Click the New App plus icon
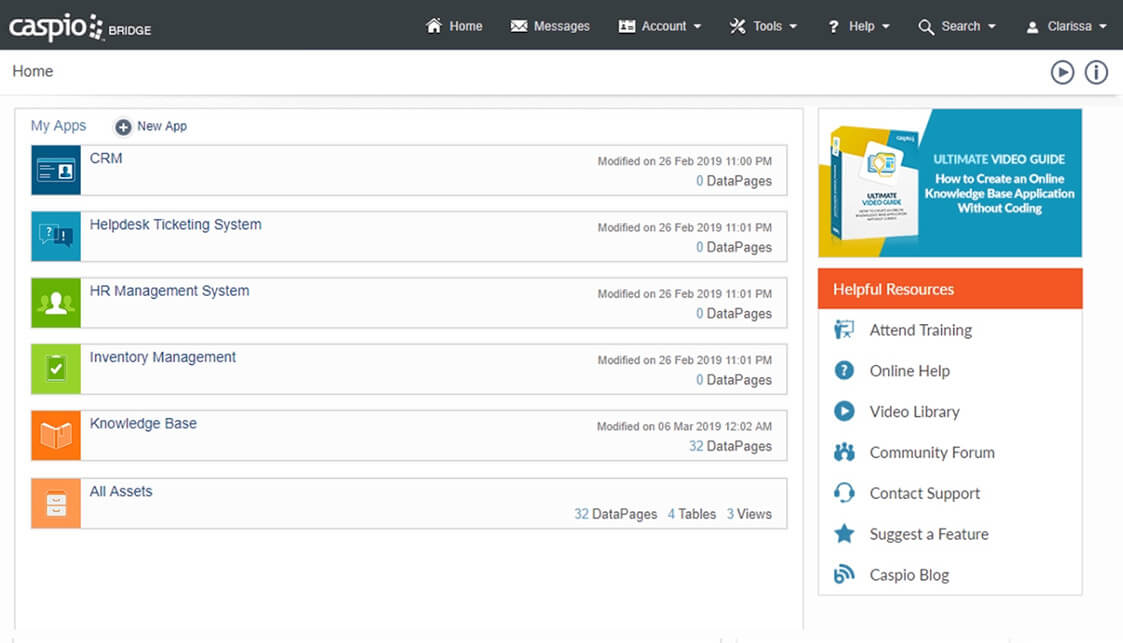This screenshot has width=1123, height=643. tap(123, 127)
